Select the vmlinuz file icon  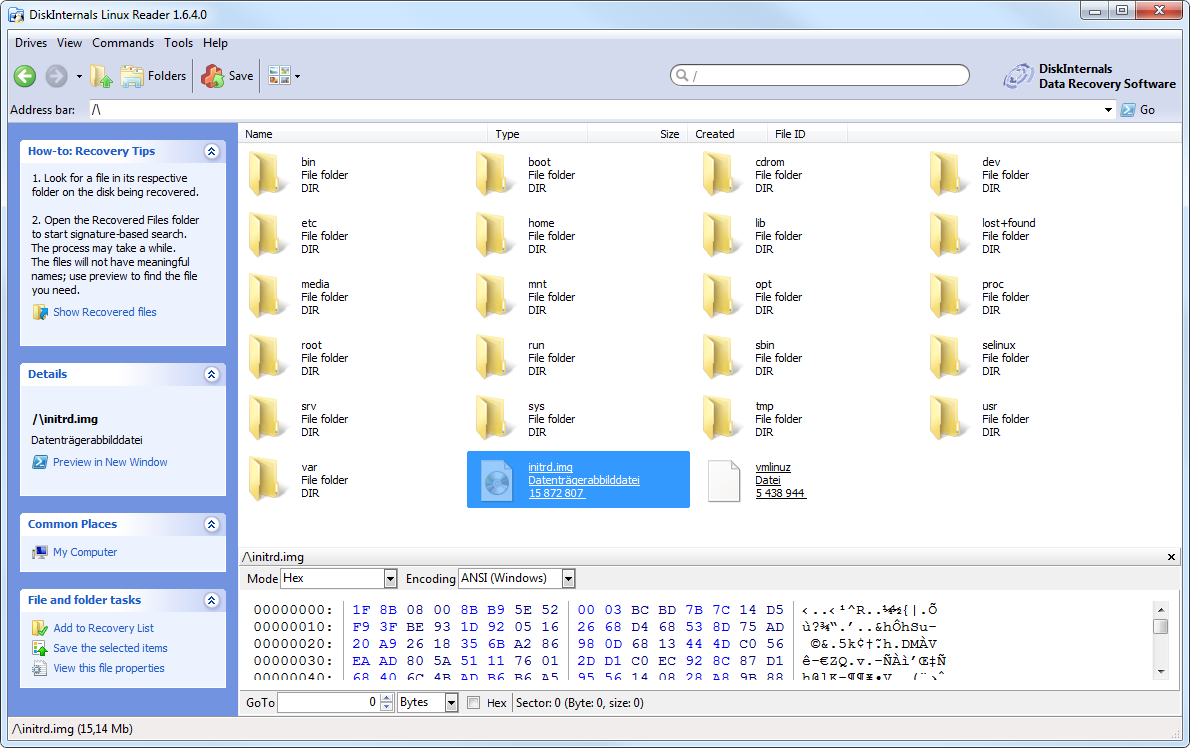click(x=723, y=480)
